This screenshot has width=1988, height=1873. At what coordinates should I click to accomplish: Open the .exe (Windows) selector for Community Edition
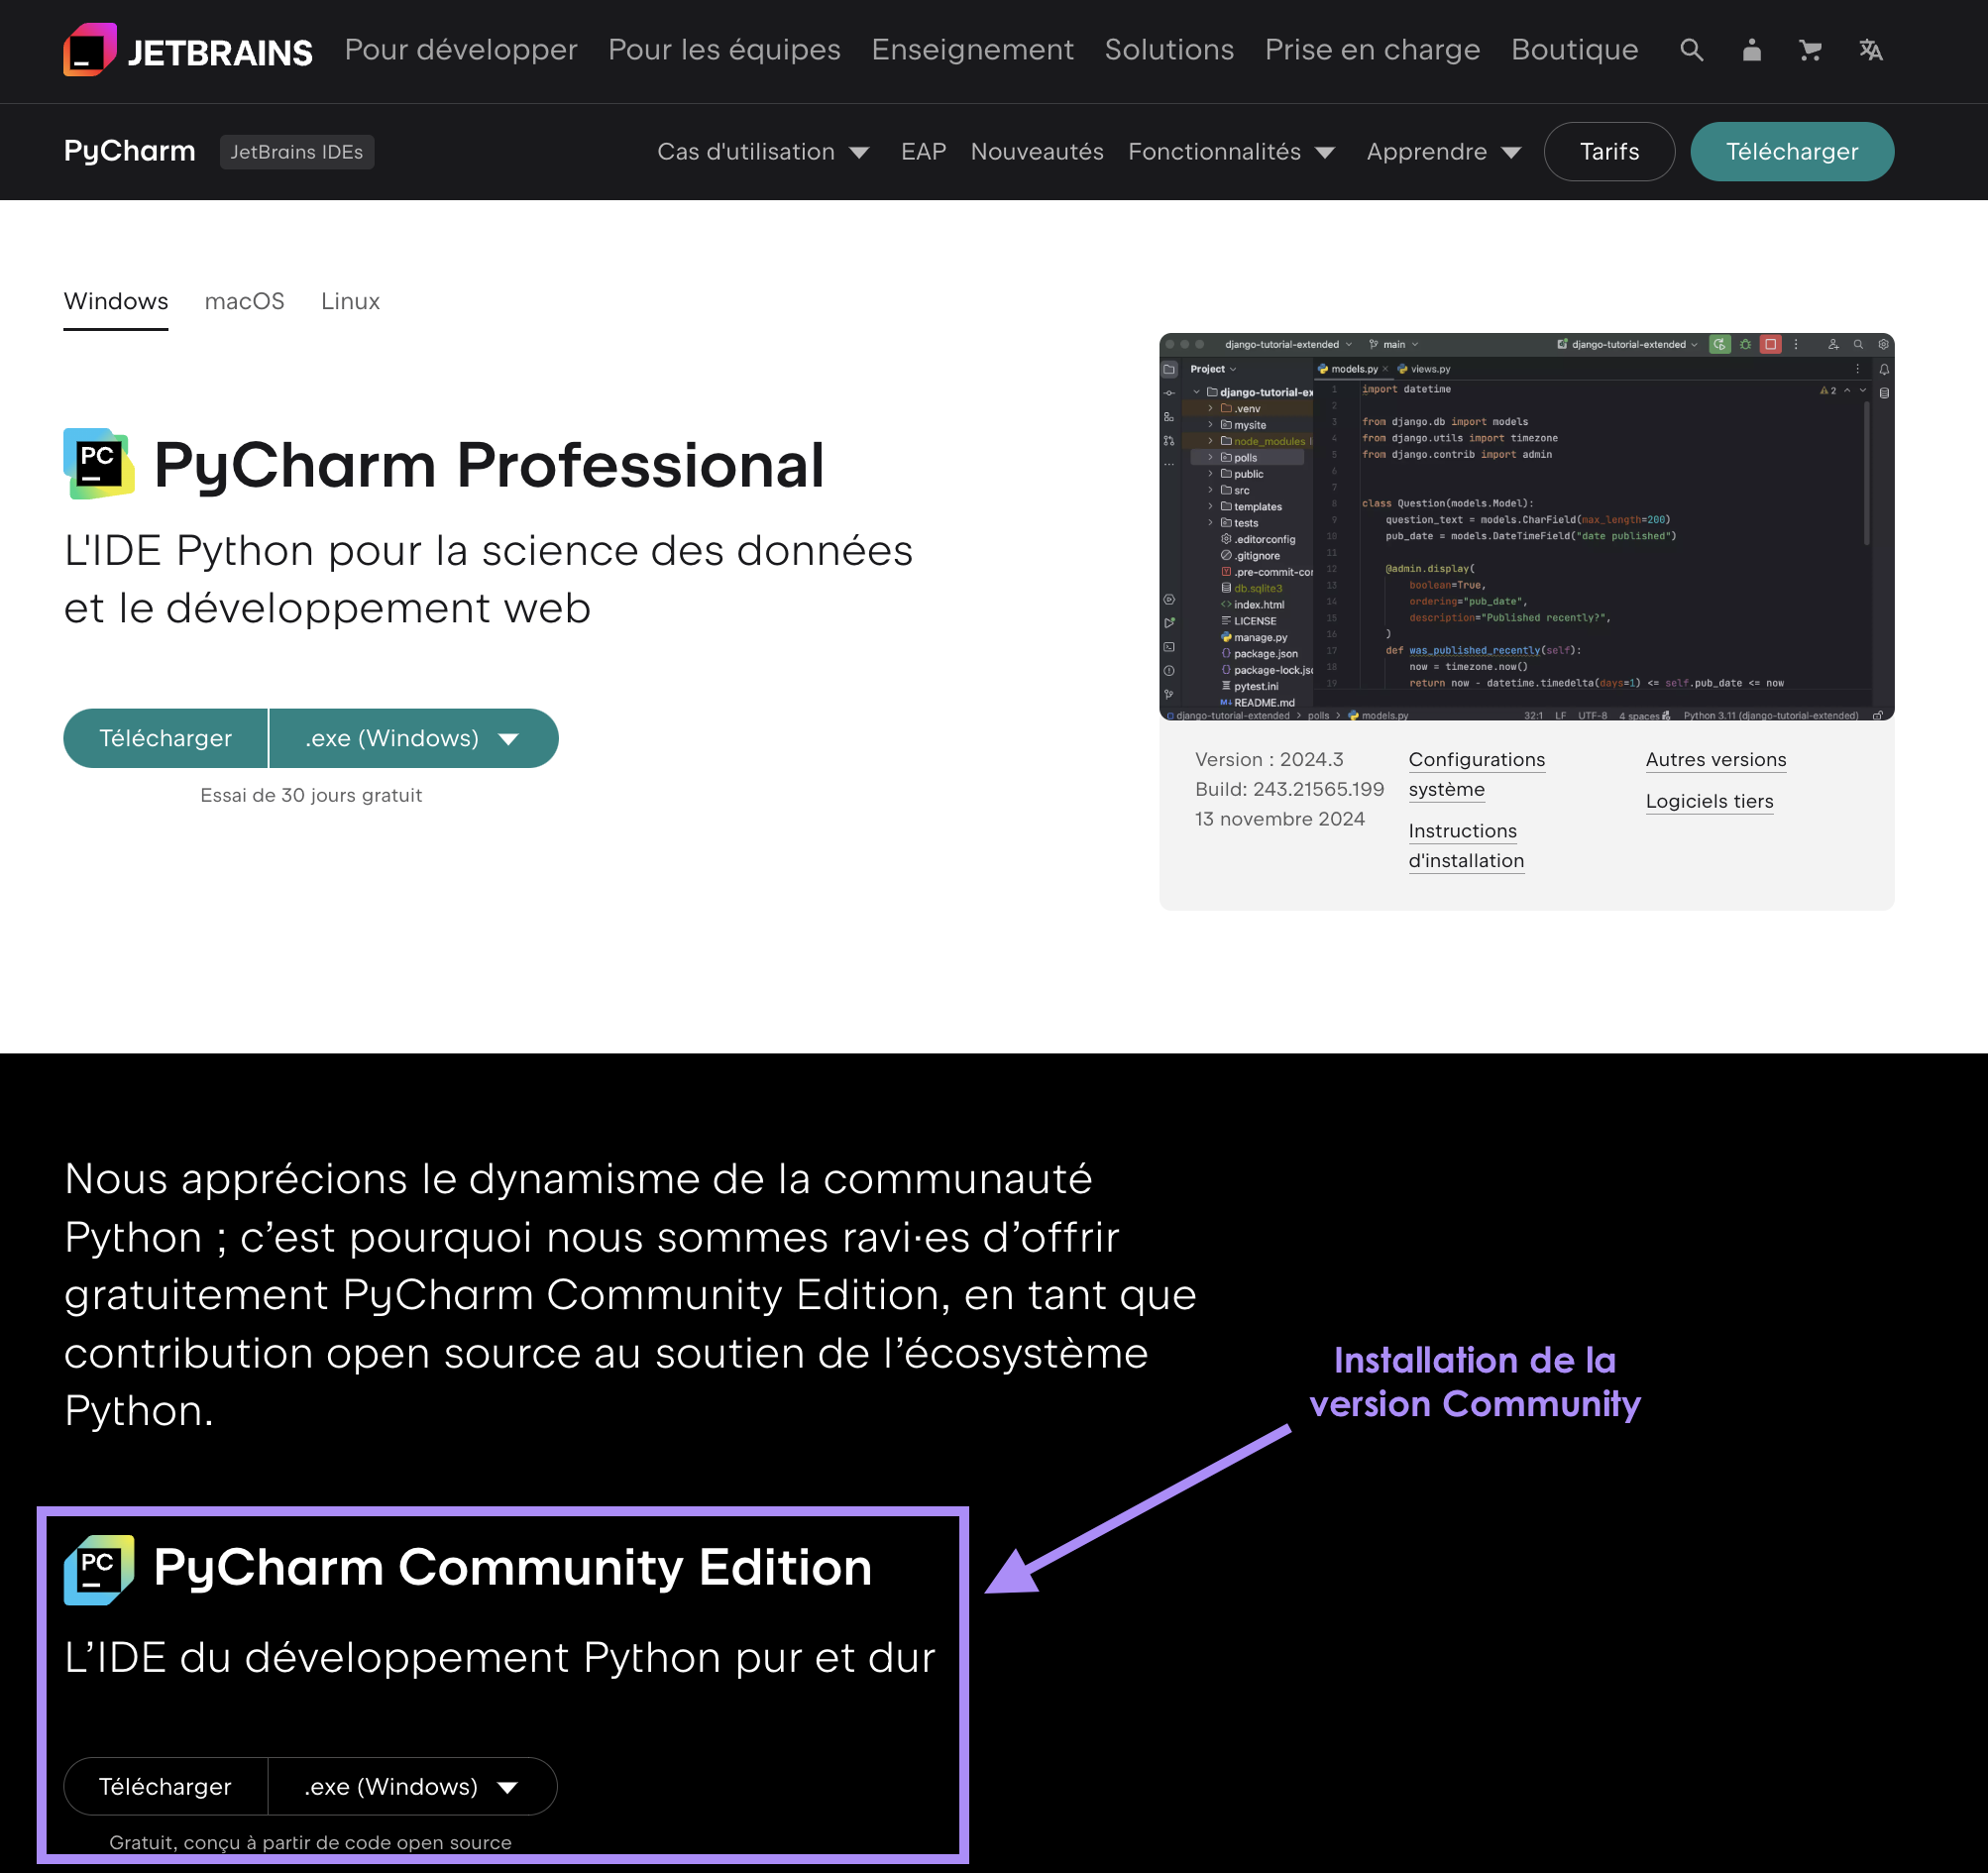[411, 1786]
